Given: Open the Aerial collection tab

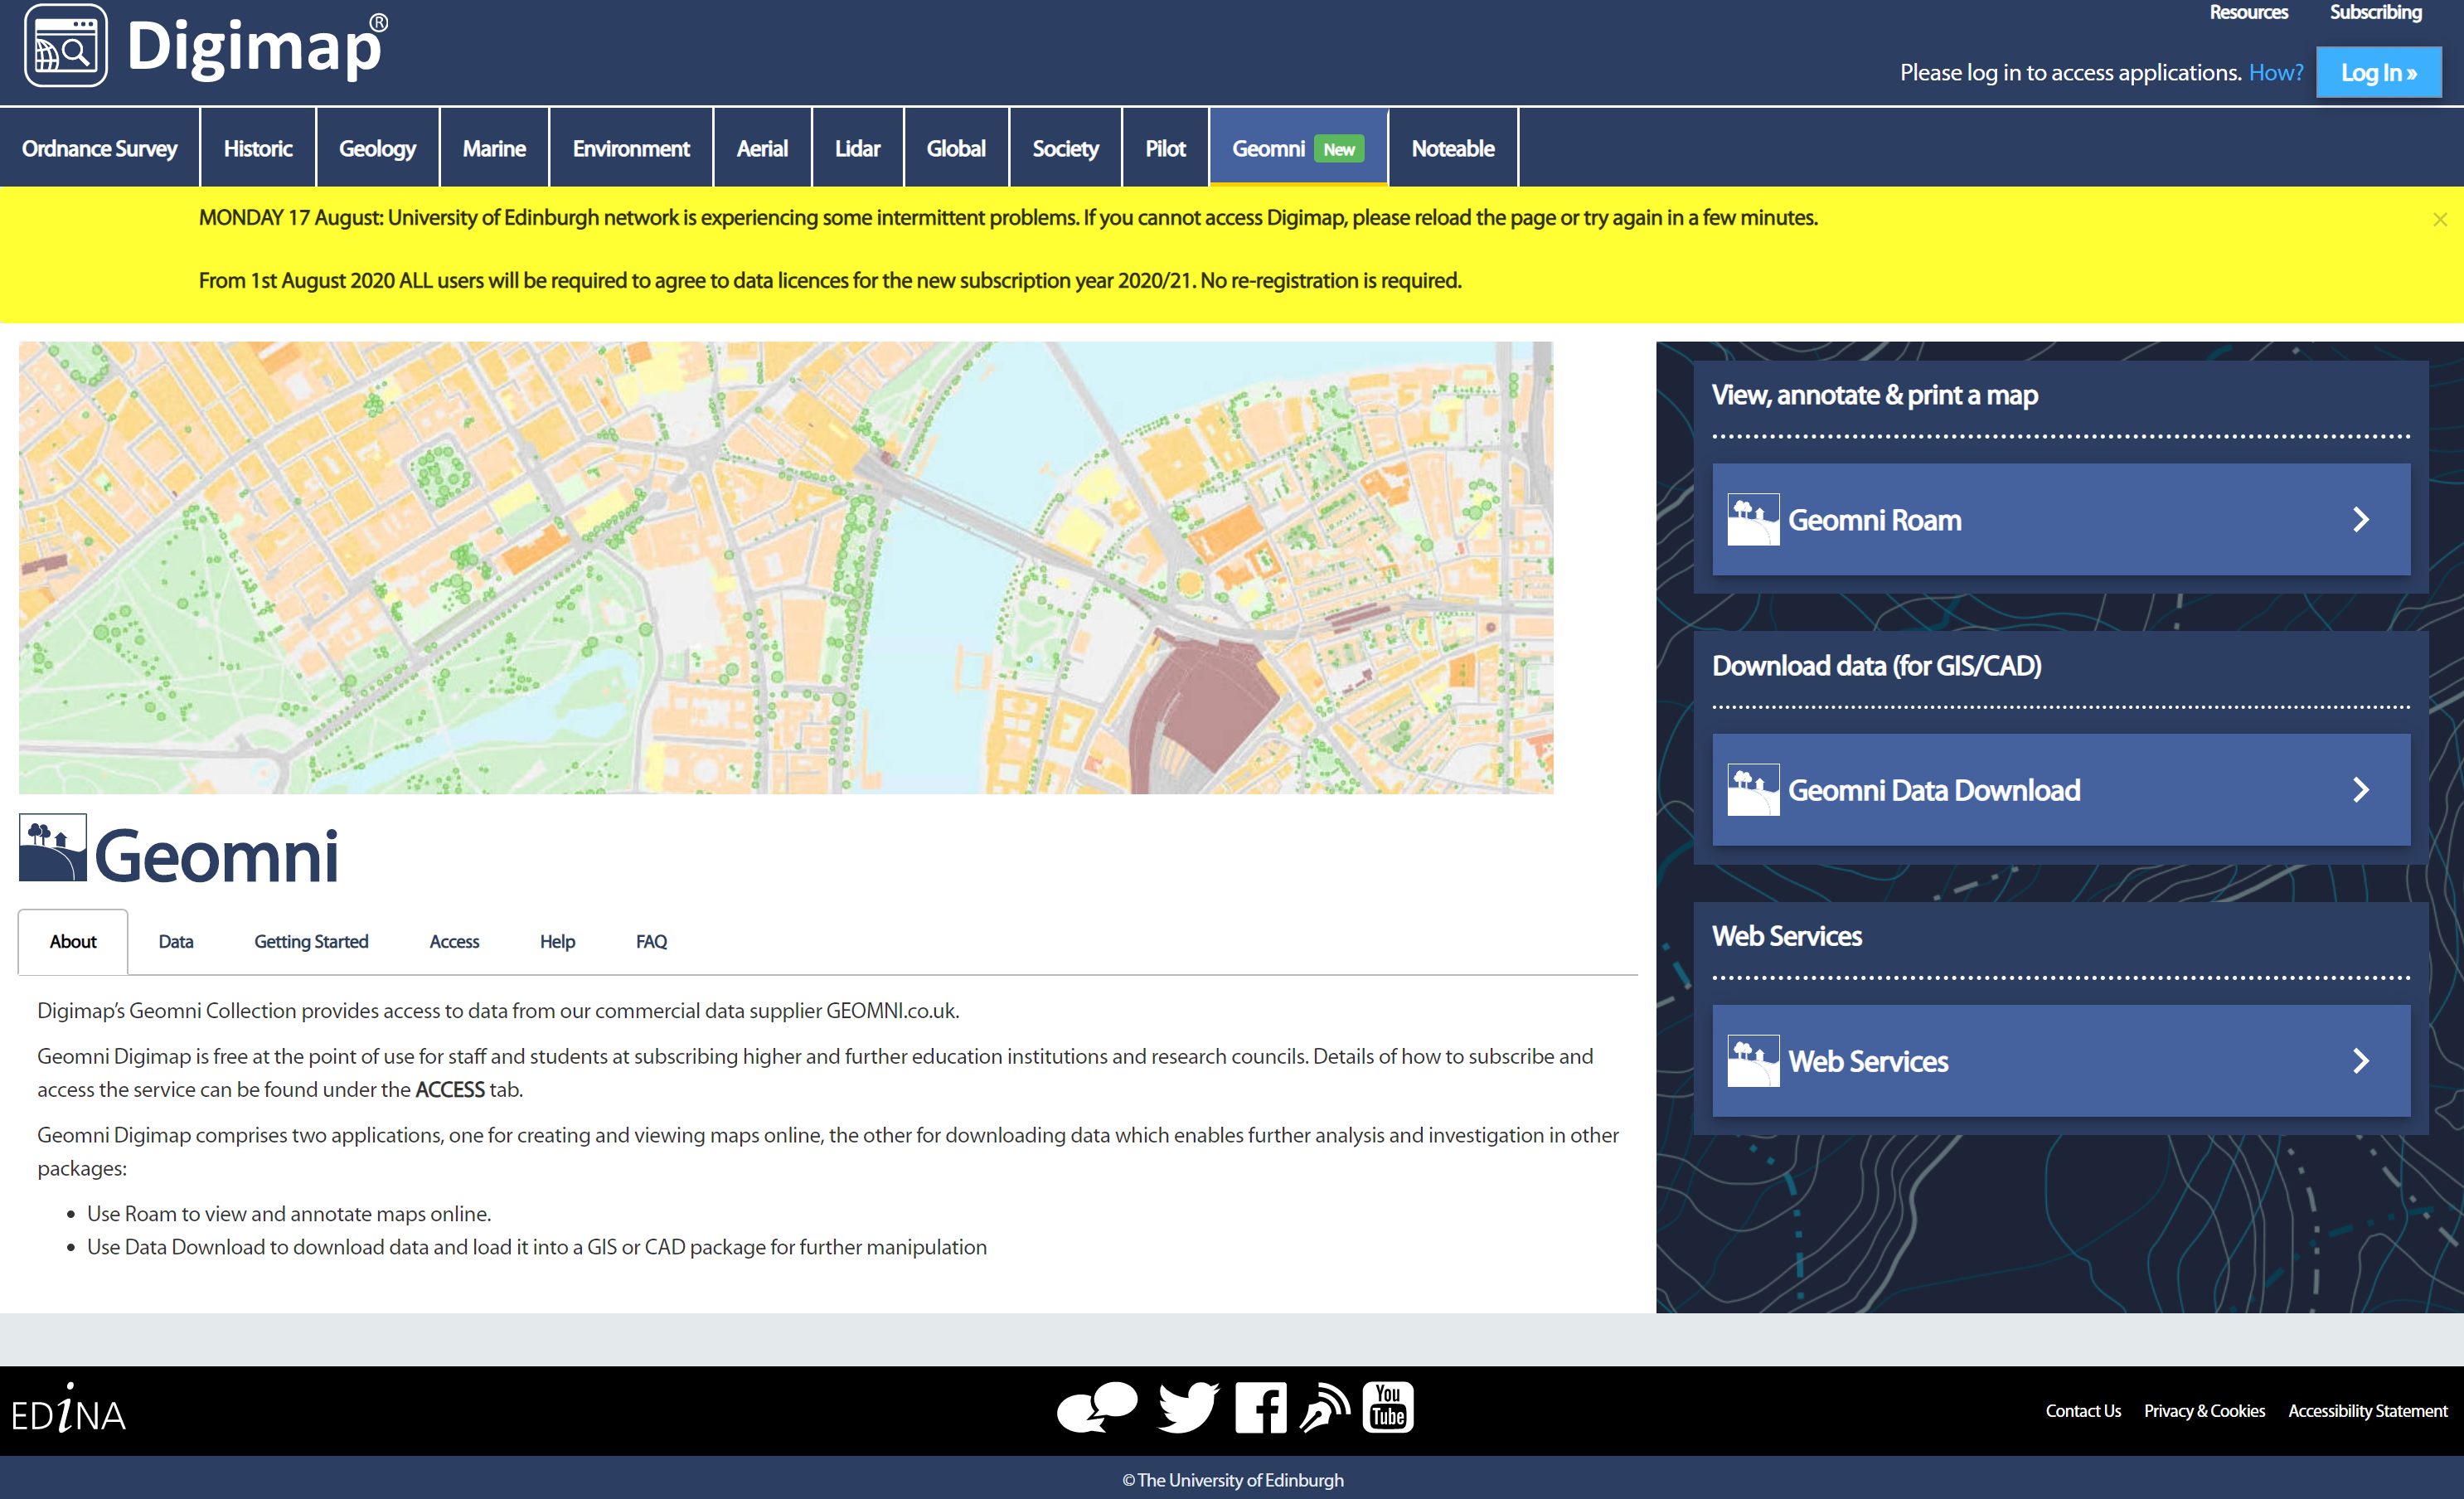Looking at the screenshot, I should click(762, 148).
